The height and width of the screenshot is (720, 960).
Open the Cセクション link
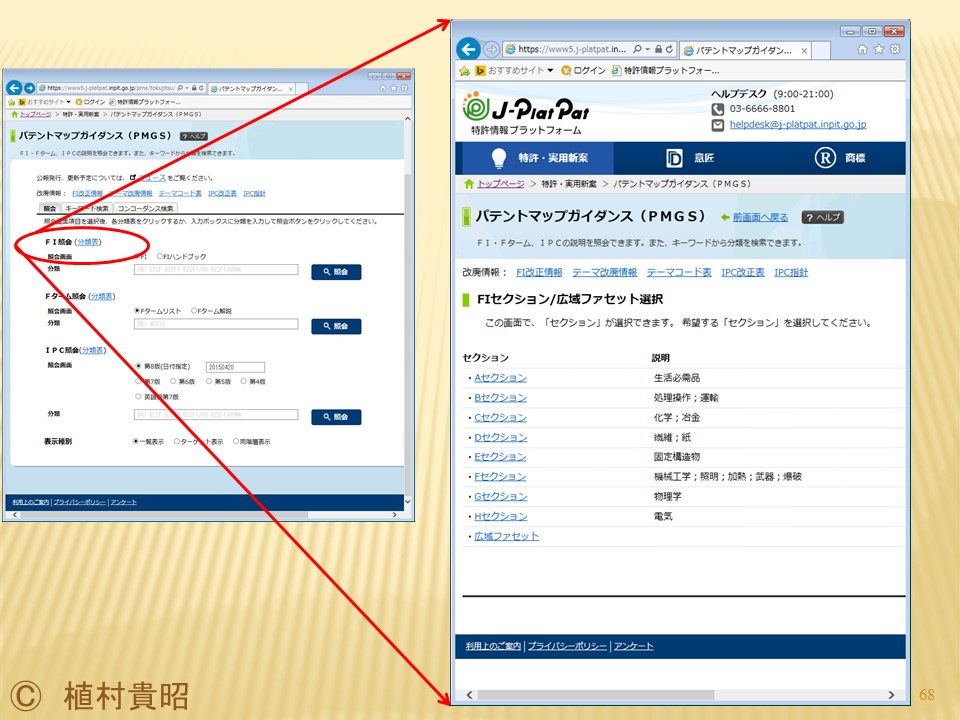click(x=500, y=418)
